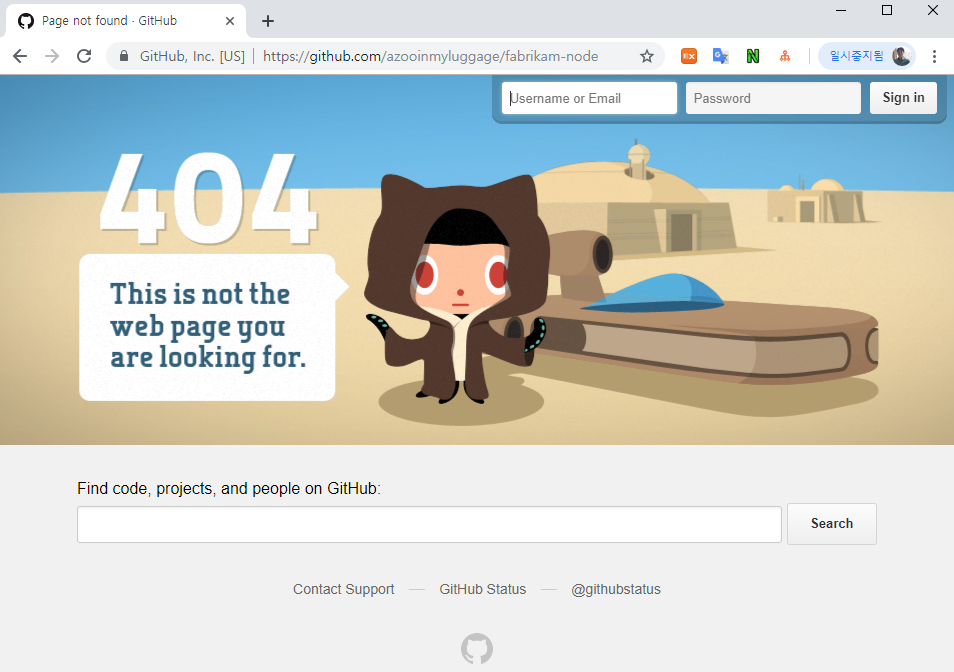
Task: Click the Username or Email field
Action: pyautogui.click(x=589, y=98)
